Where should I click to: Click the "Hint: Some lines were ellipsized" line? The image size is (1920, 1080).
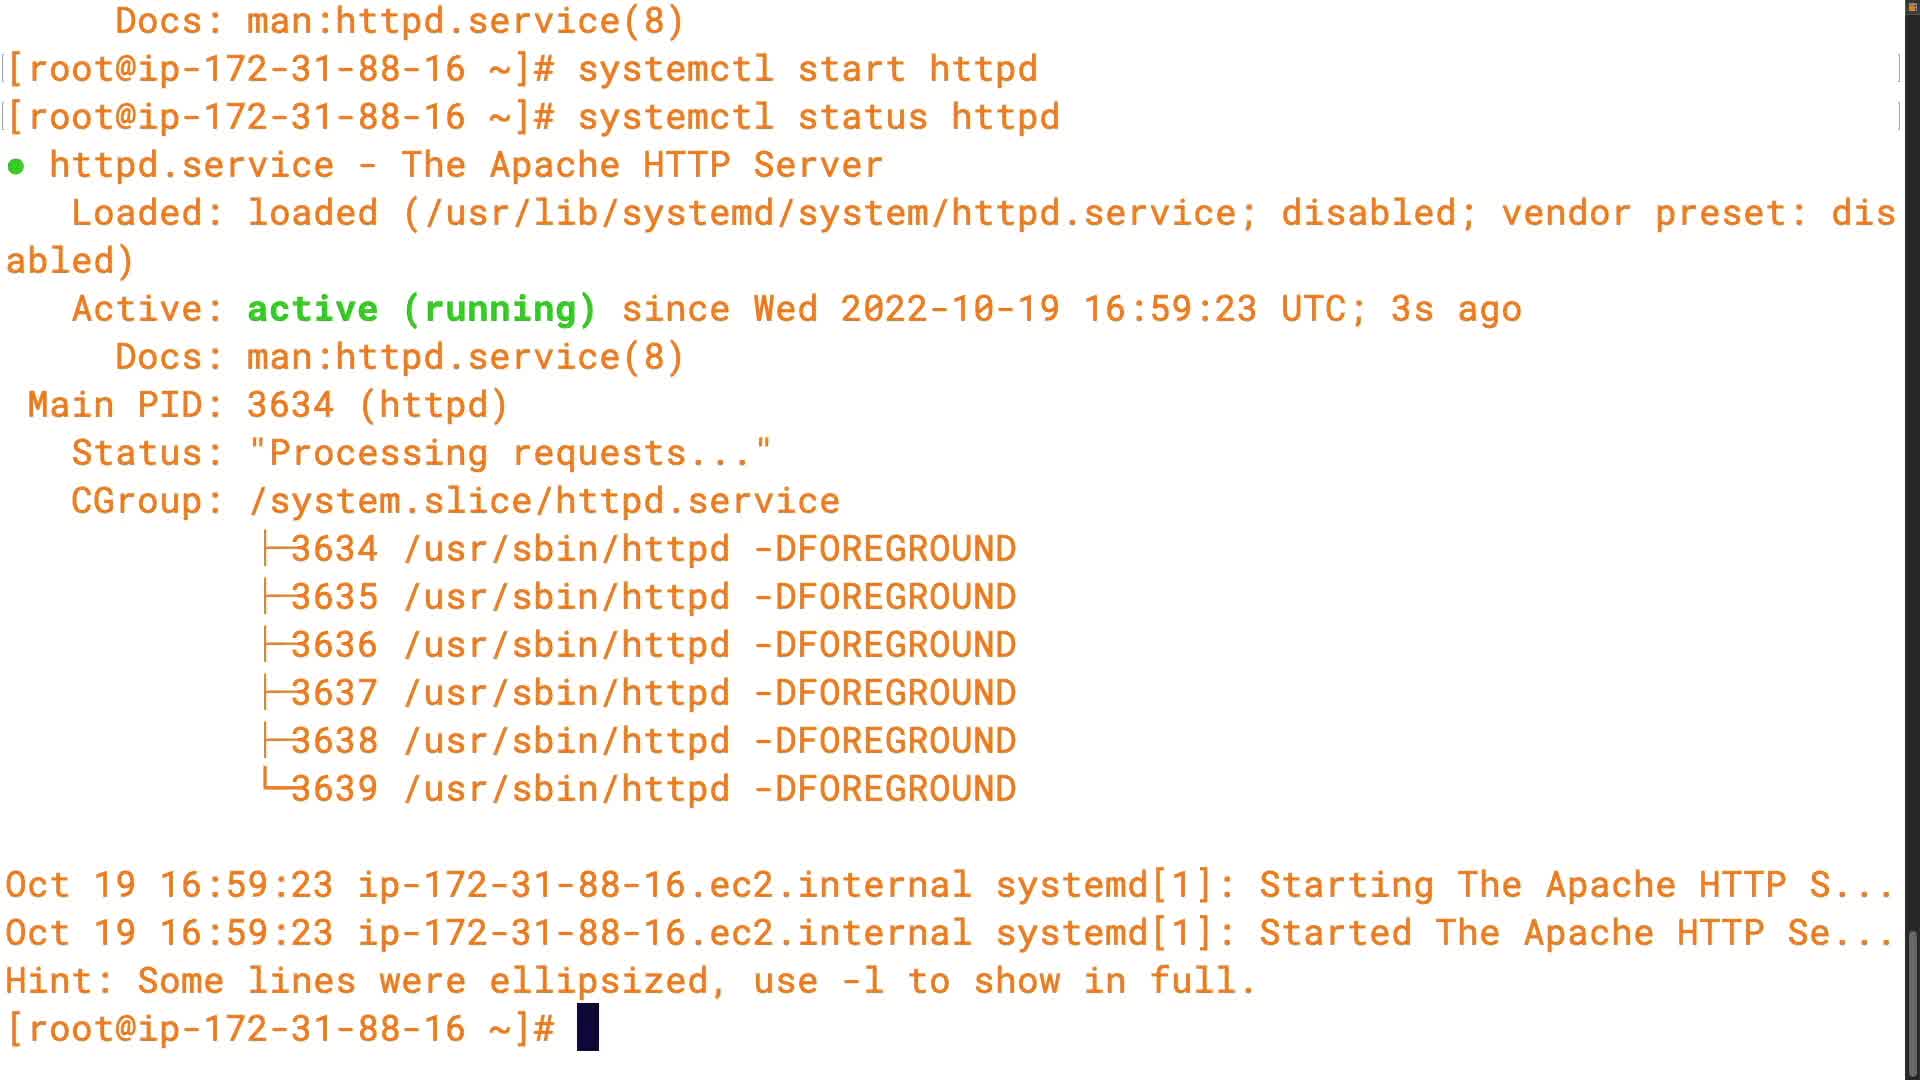click(630, 981)
